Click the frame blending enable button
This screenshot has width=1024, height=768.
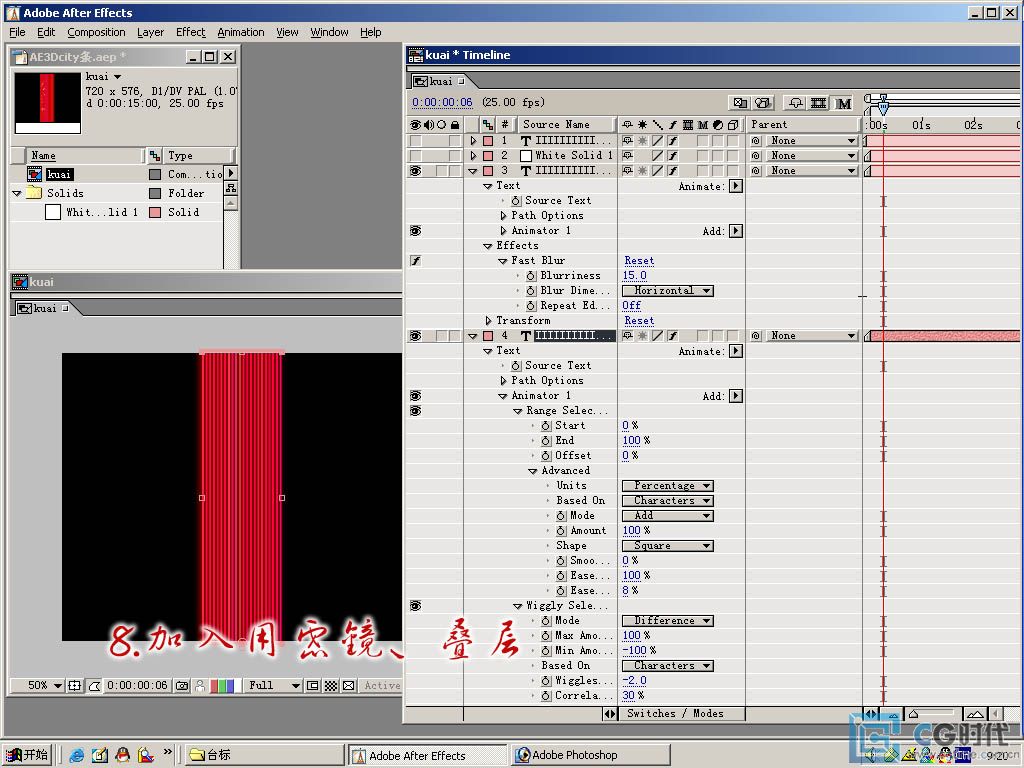pyautogui.click(x=818, y=103)
